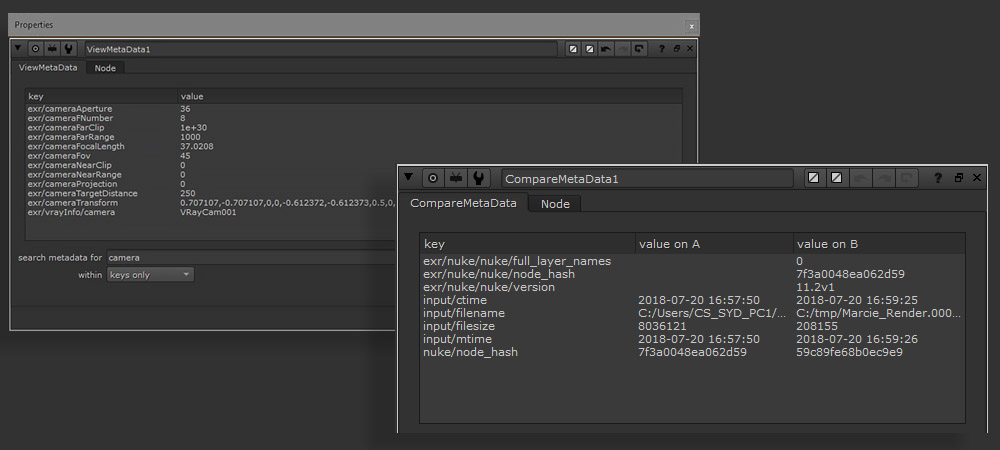
Task: Edit the ViewMetaData1 node name field
Action: tap(320, 49)
